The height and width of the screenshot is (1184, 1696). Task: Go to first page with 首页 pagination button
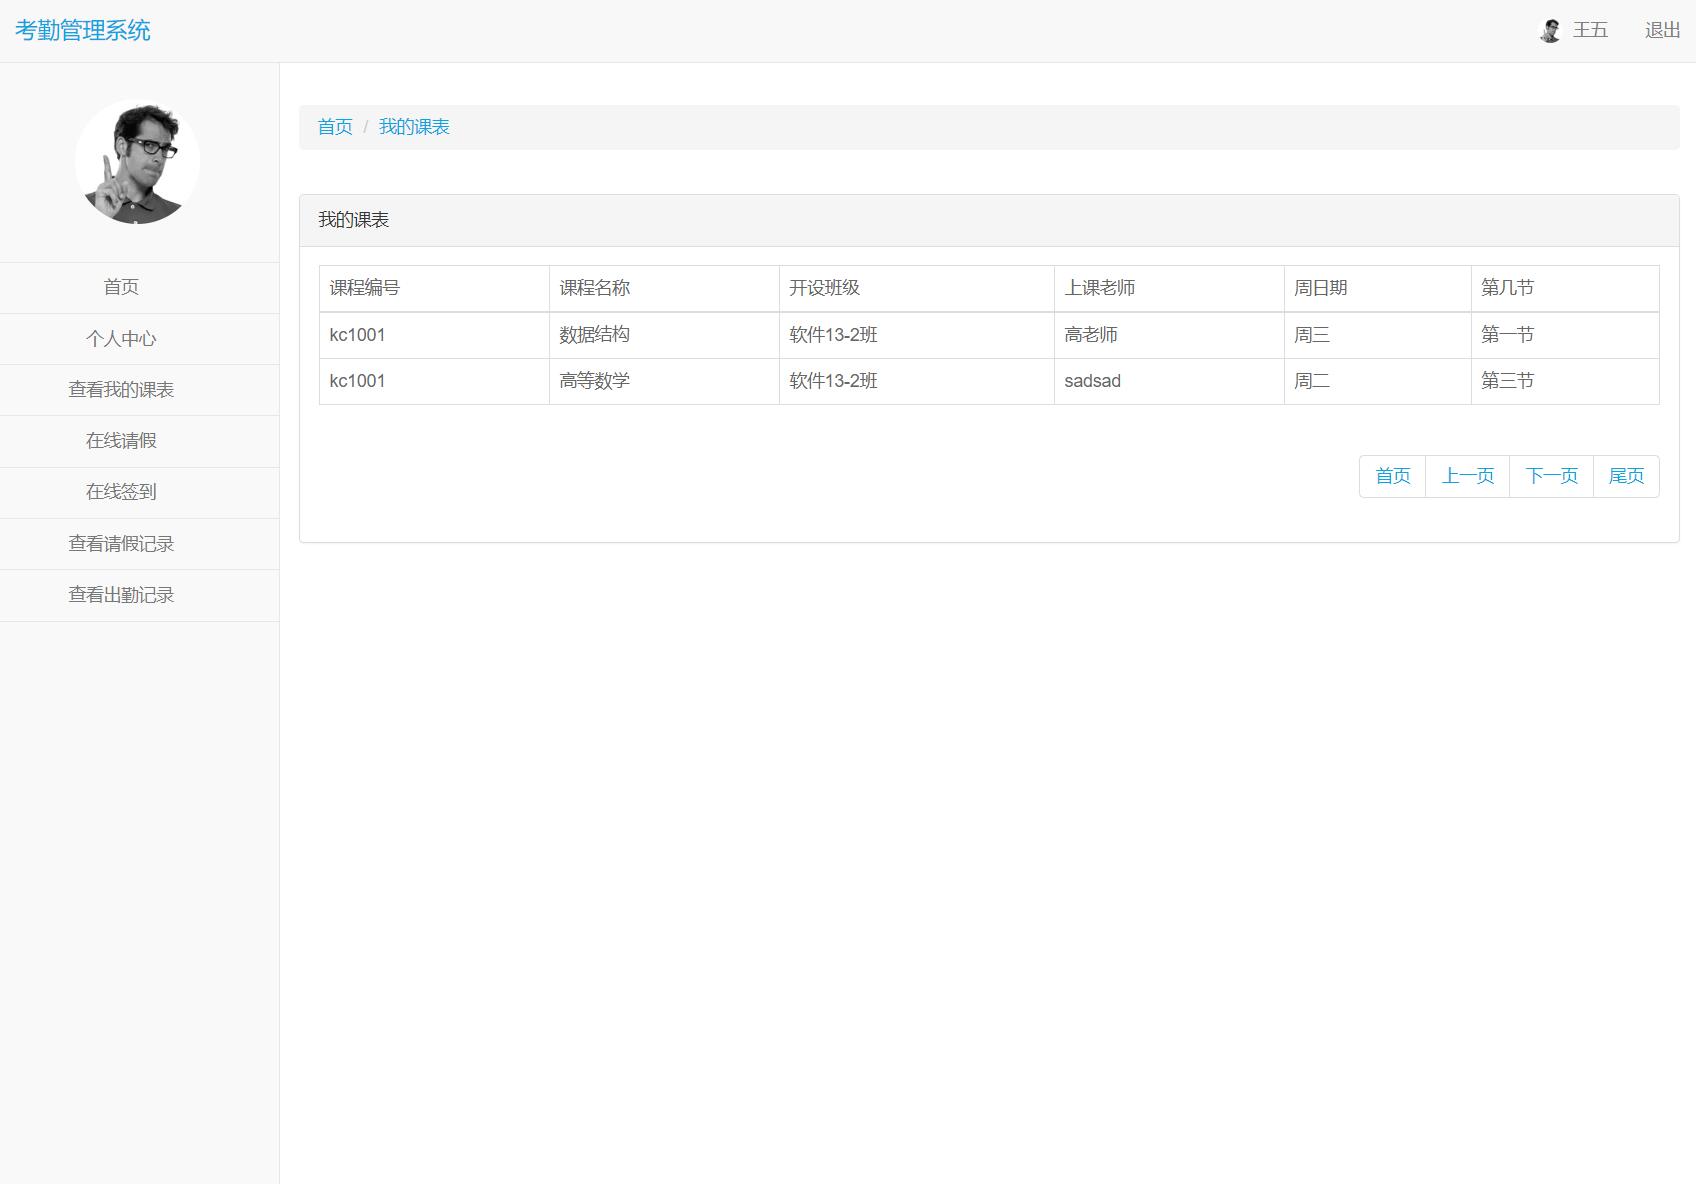coord(1392,476)
